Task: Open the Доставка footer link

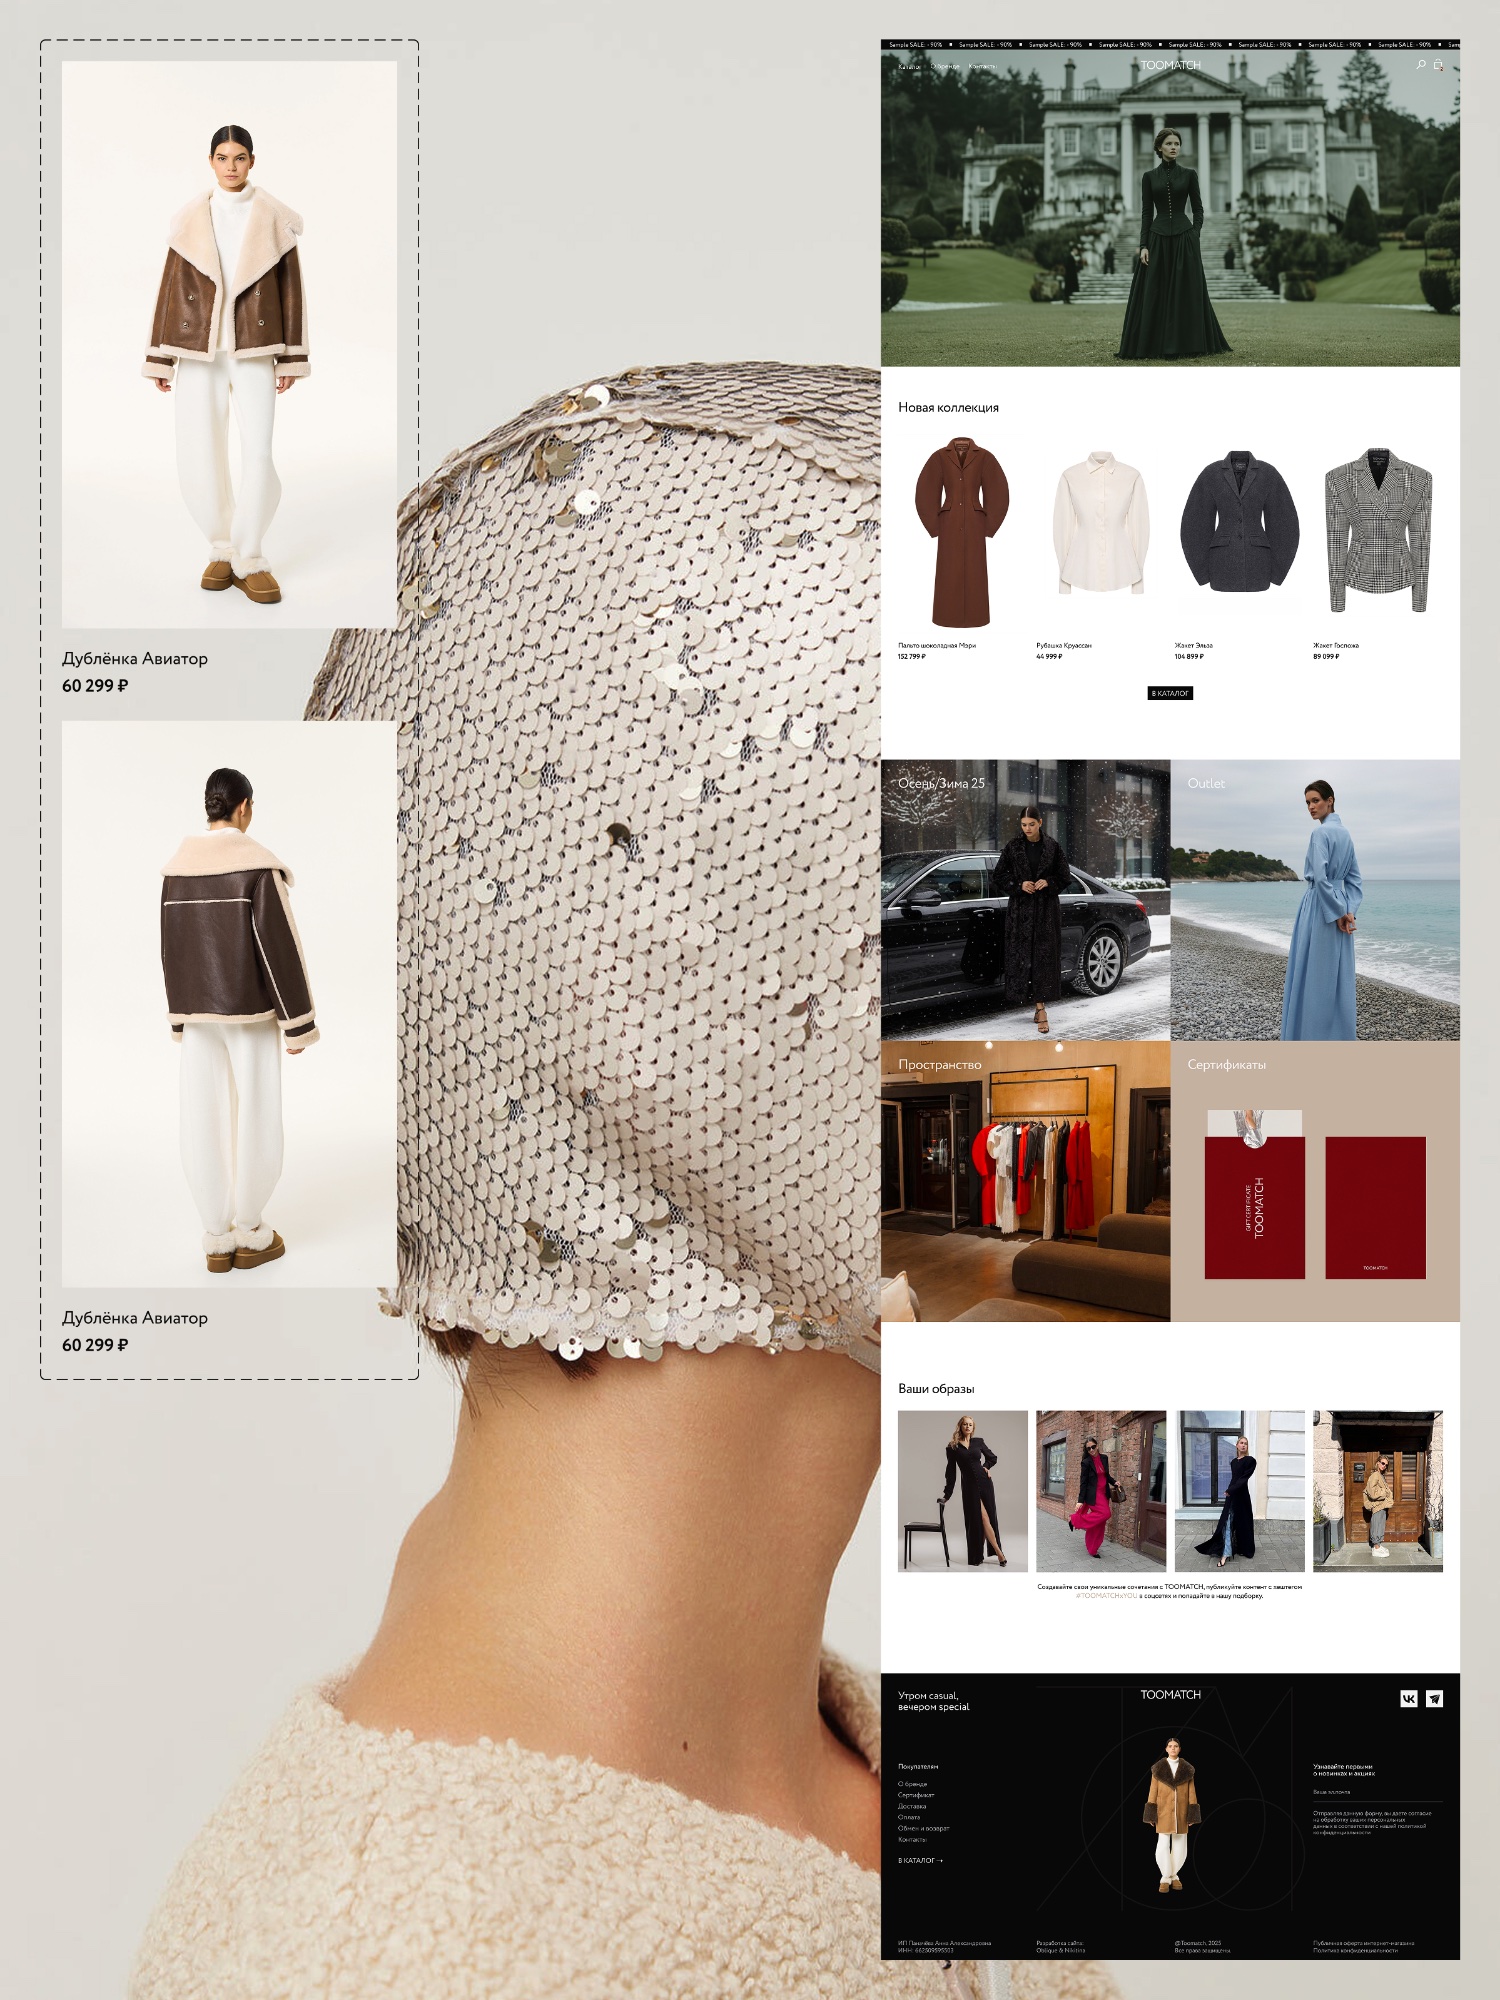Action: 912,1806
